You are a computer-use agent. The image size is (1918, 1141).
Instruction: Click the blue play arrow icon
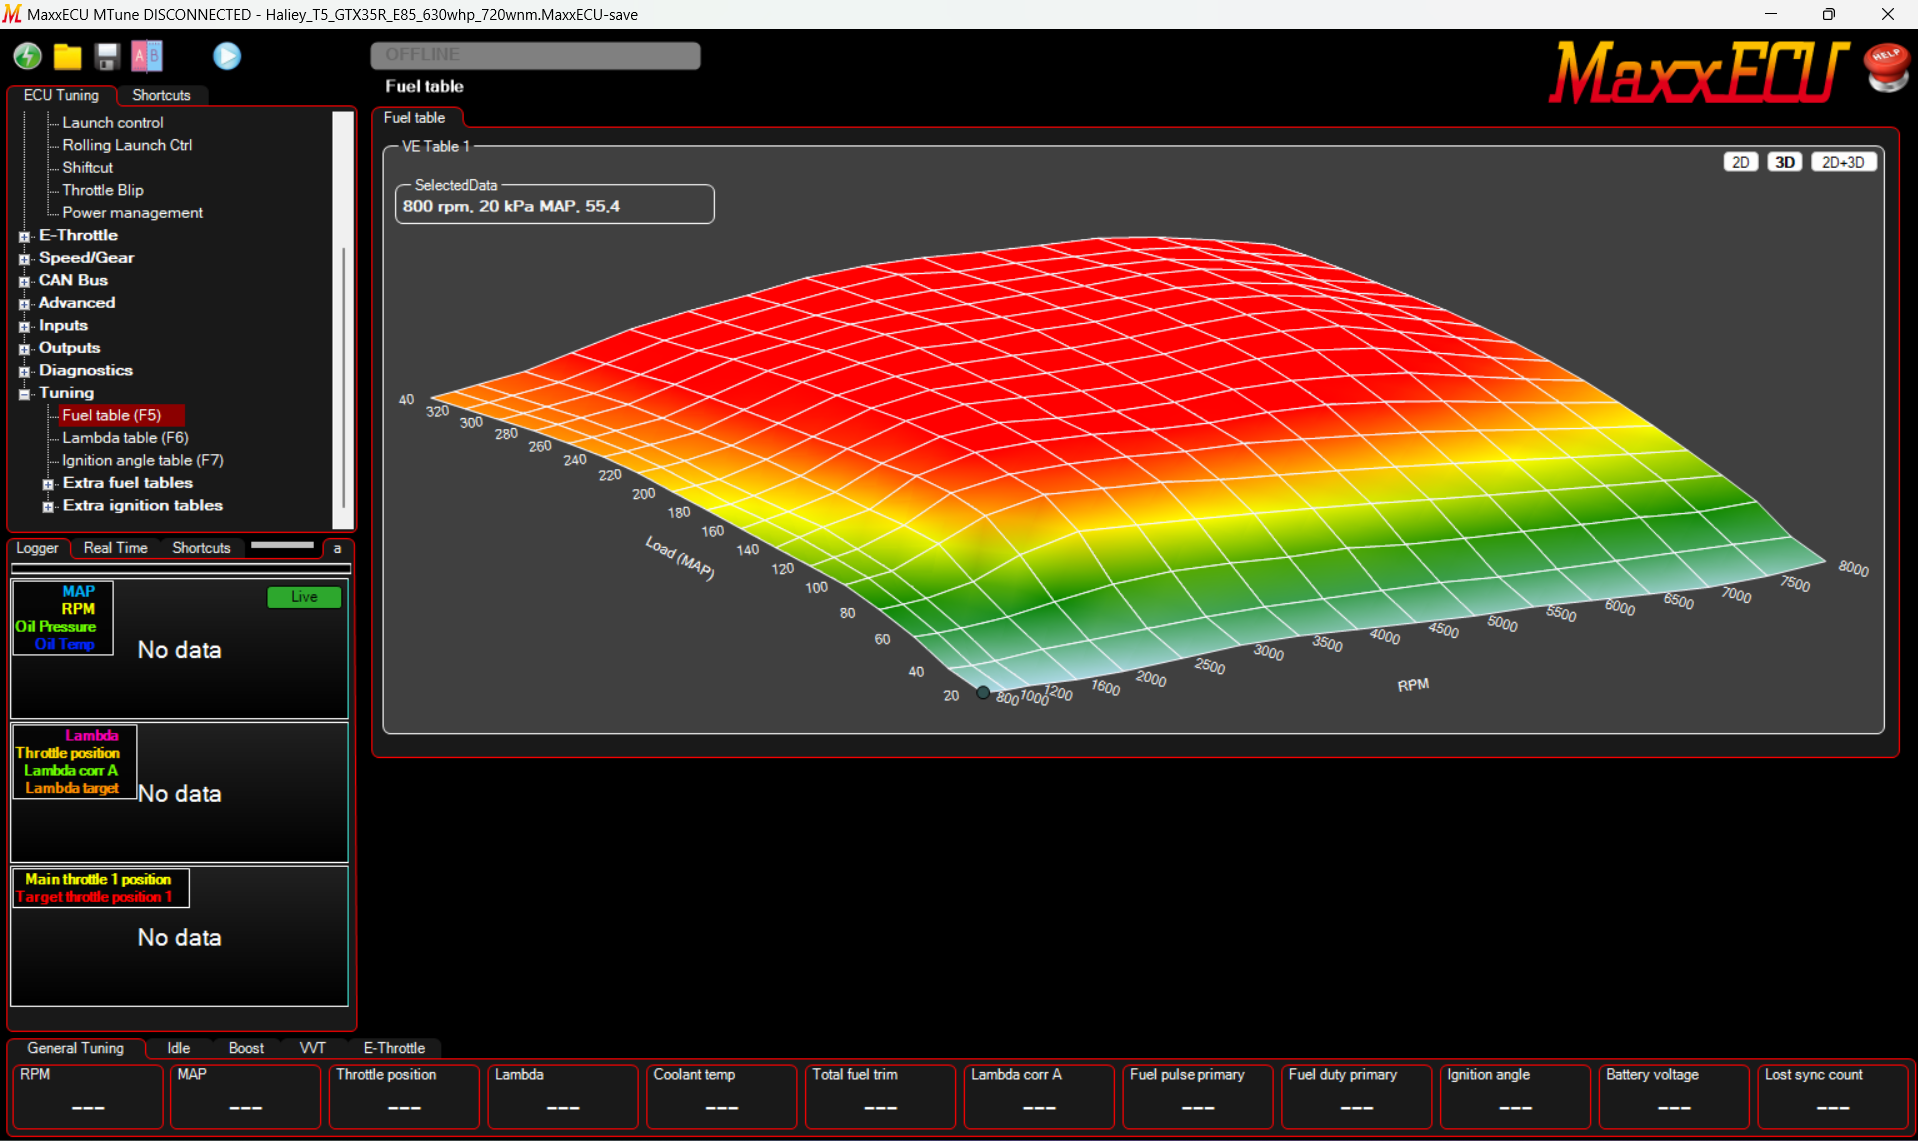(227, 56)
